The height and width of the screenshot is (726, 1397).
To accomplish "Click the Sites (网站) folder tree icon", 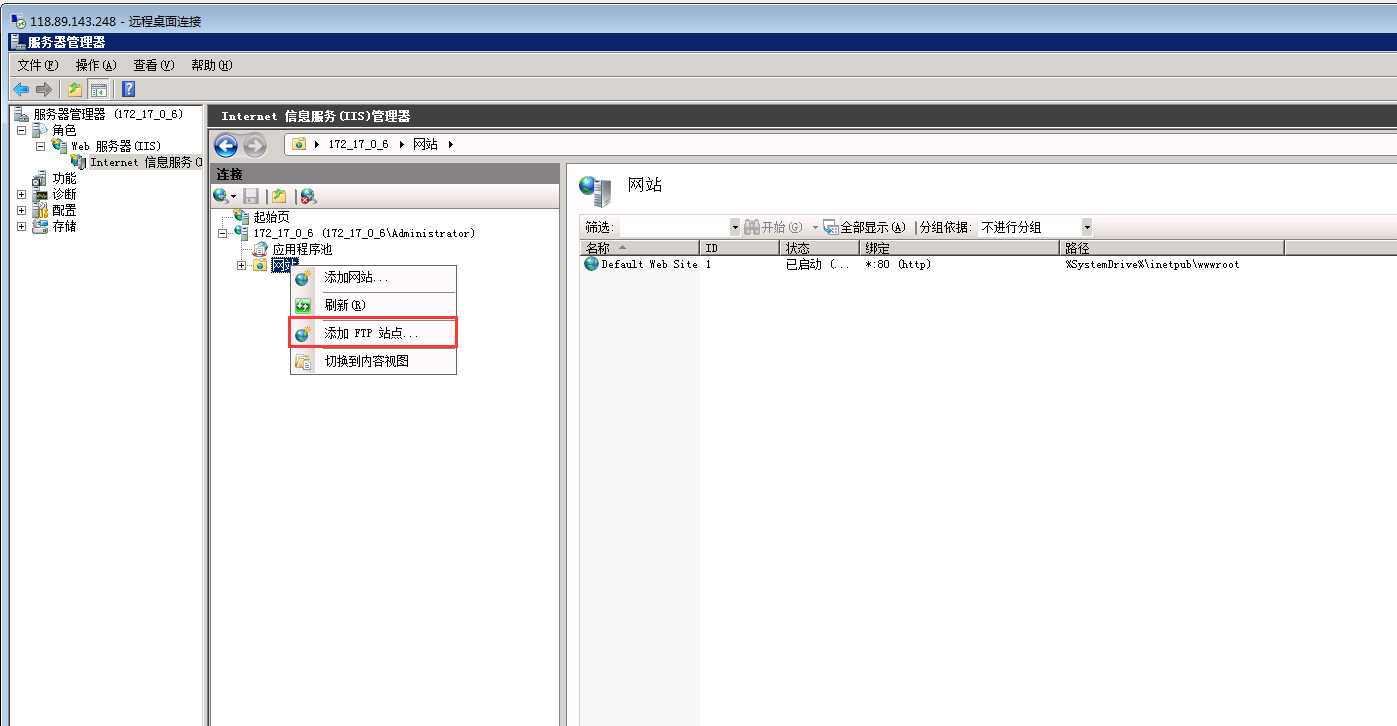I will (260, 265).
